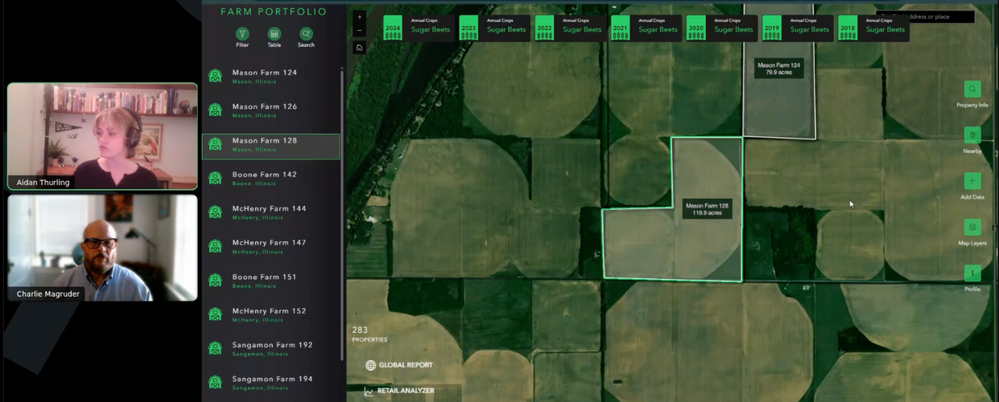Select the 2019 Sugar Beets crop card
The height and width of the screenshot is (402, 999).
pos(798,29)
